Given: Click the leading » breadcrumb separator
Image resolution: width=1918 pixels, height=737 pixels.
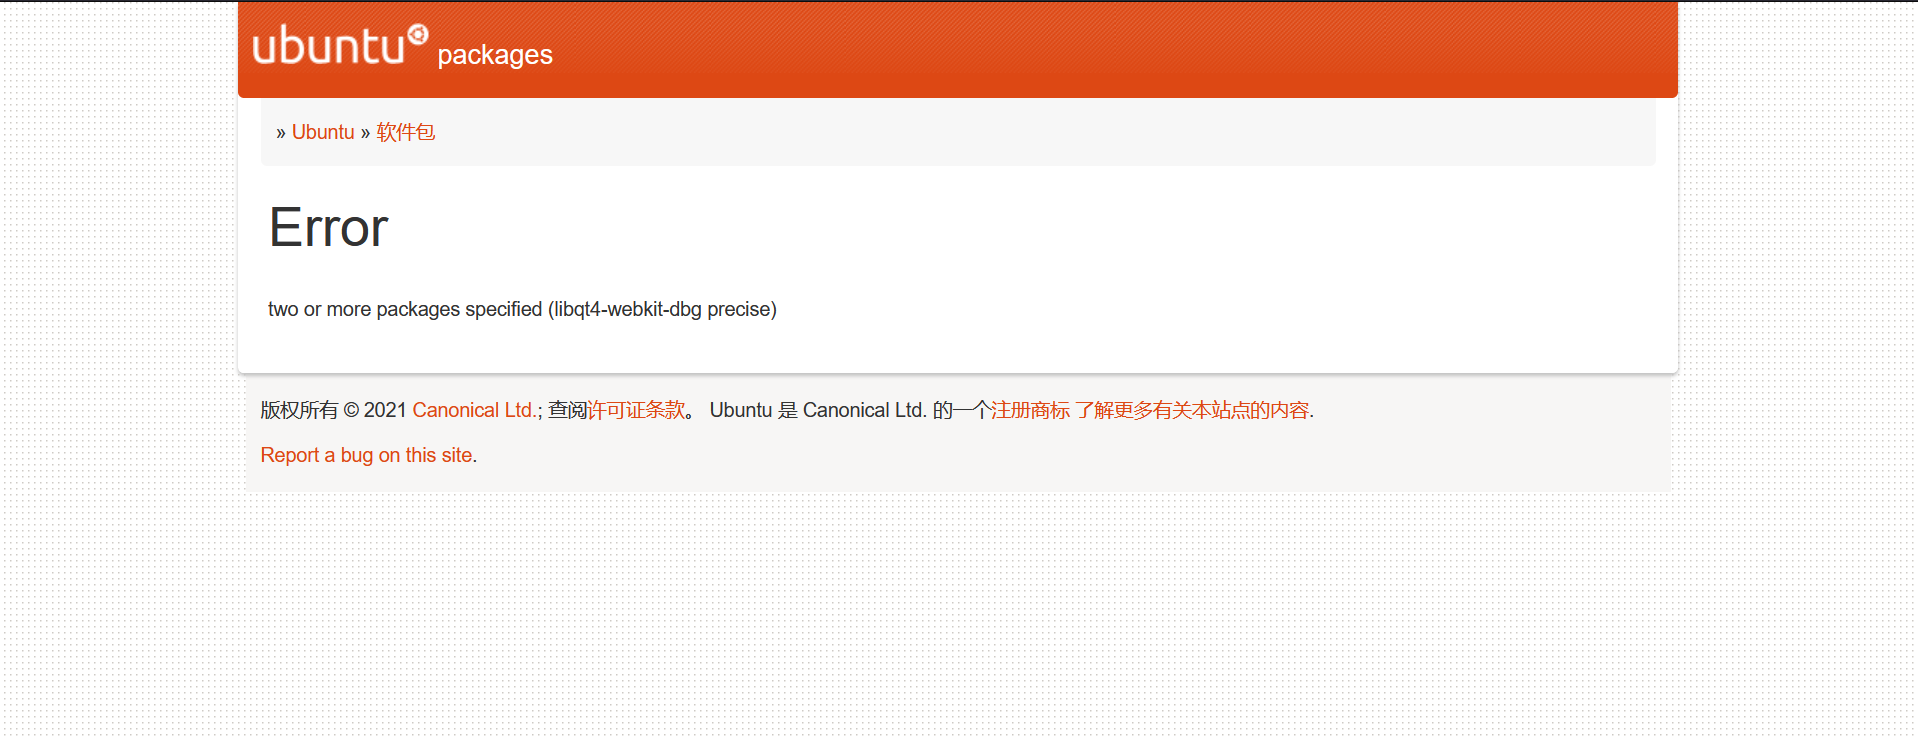Looking at the screenshot, I should pos(281,133).
